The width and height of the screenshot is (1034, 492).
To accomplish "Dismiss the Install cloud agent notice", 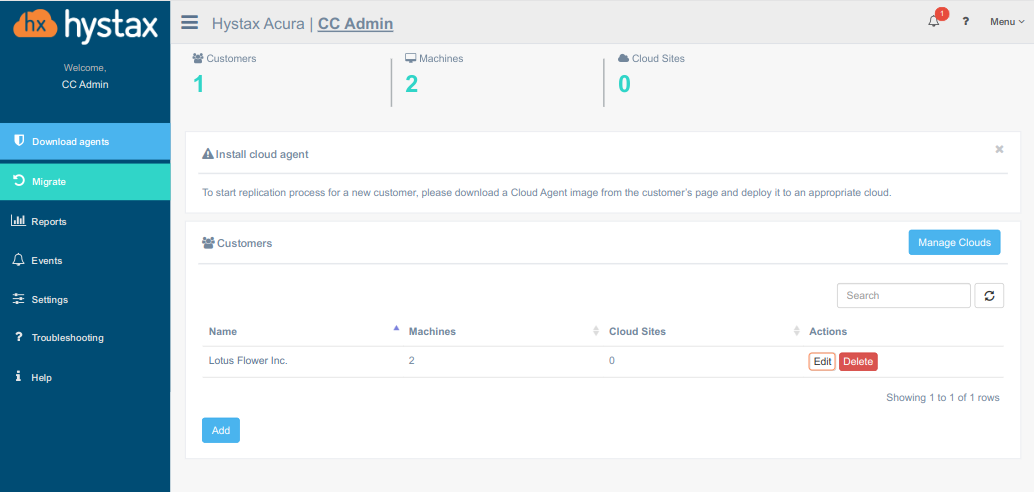I will click(999, 149).
